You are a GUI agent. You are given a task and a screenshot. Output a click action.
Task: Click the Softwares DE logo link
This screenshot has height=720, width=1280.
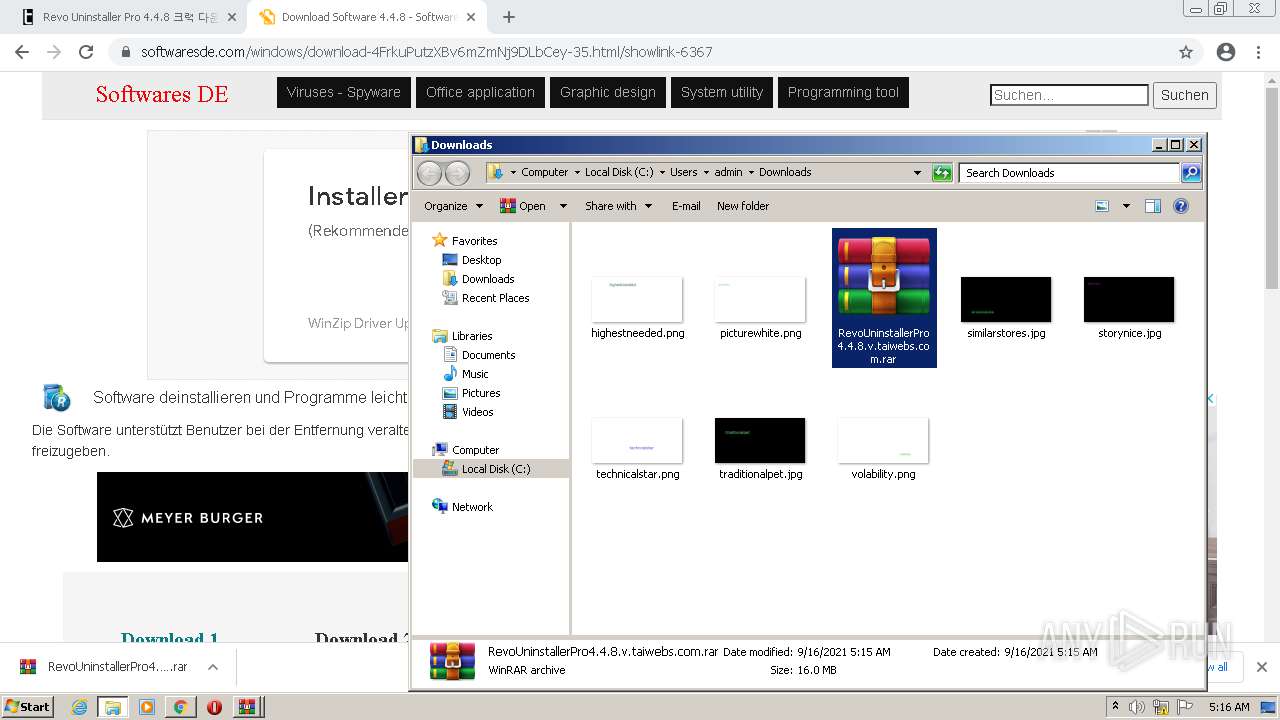pyautogui.click(x=162, y=94)
